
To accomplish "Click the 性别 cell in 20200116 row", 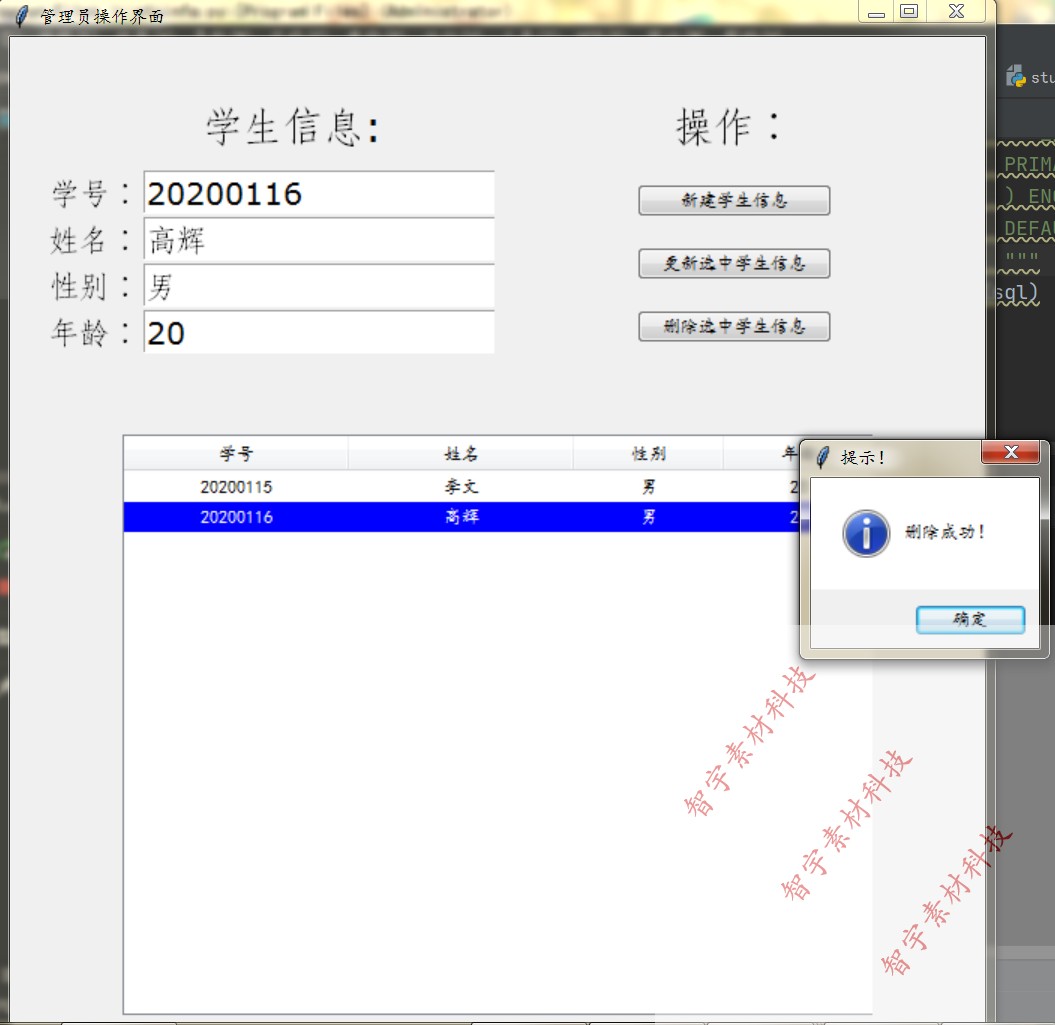I will (x=649, y=517).
